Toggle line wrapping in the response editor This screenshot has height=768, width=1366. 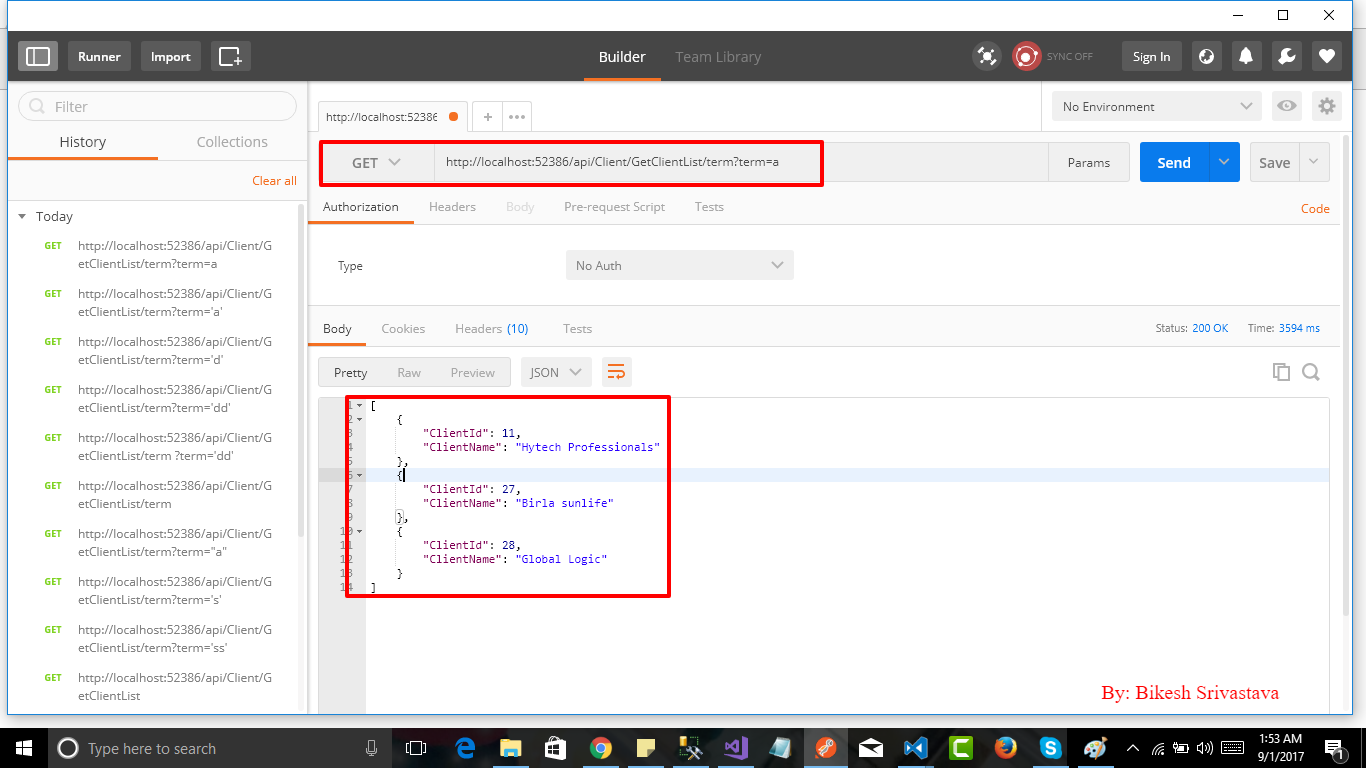(616, 371)
